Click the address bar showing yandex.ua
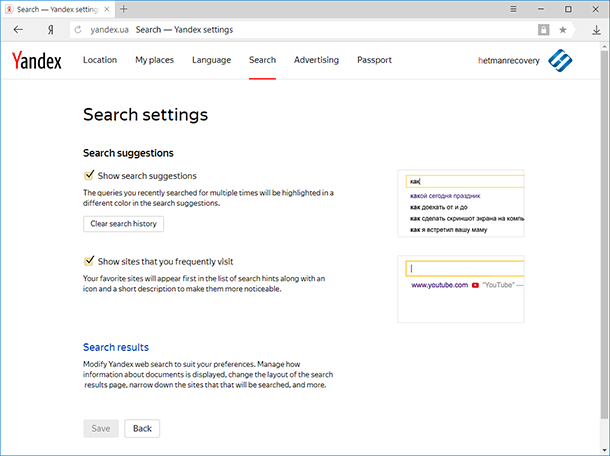Viewport: 610px width, 456px height. (x=303, y=30)
